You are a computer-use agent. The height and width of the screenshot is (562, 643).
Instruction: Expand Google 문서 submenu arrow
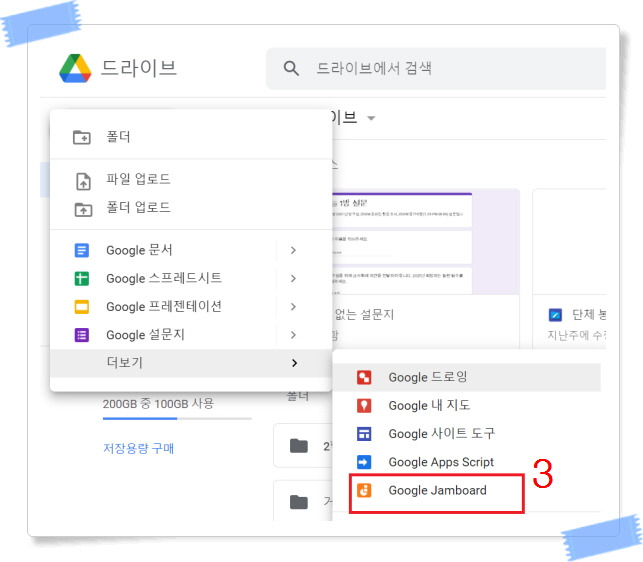coord(293,250)
